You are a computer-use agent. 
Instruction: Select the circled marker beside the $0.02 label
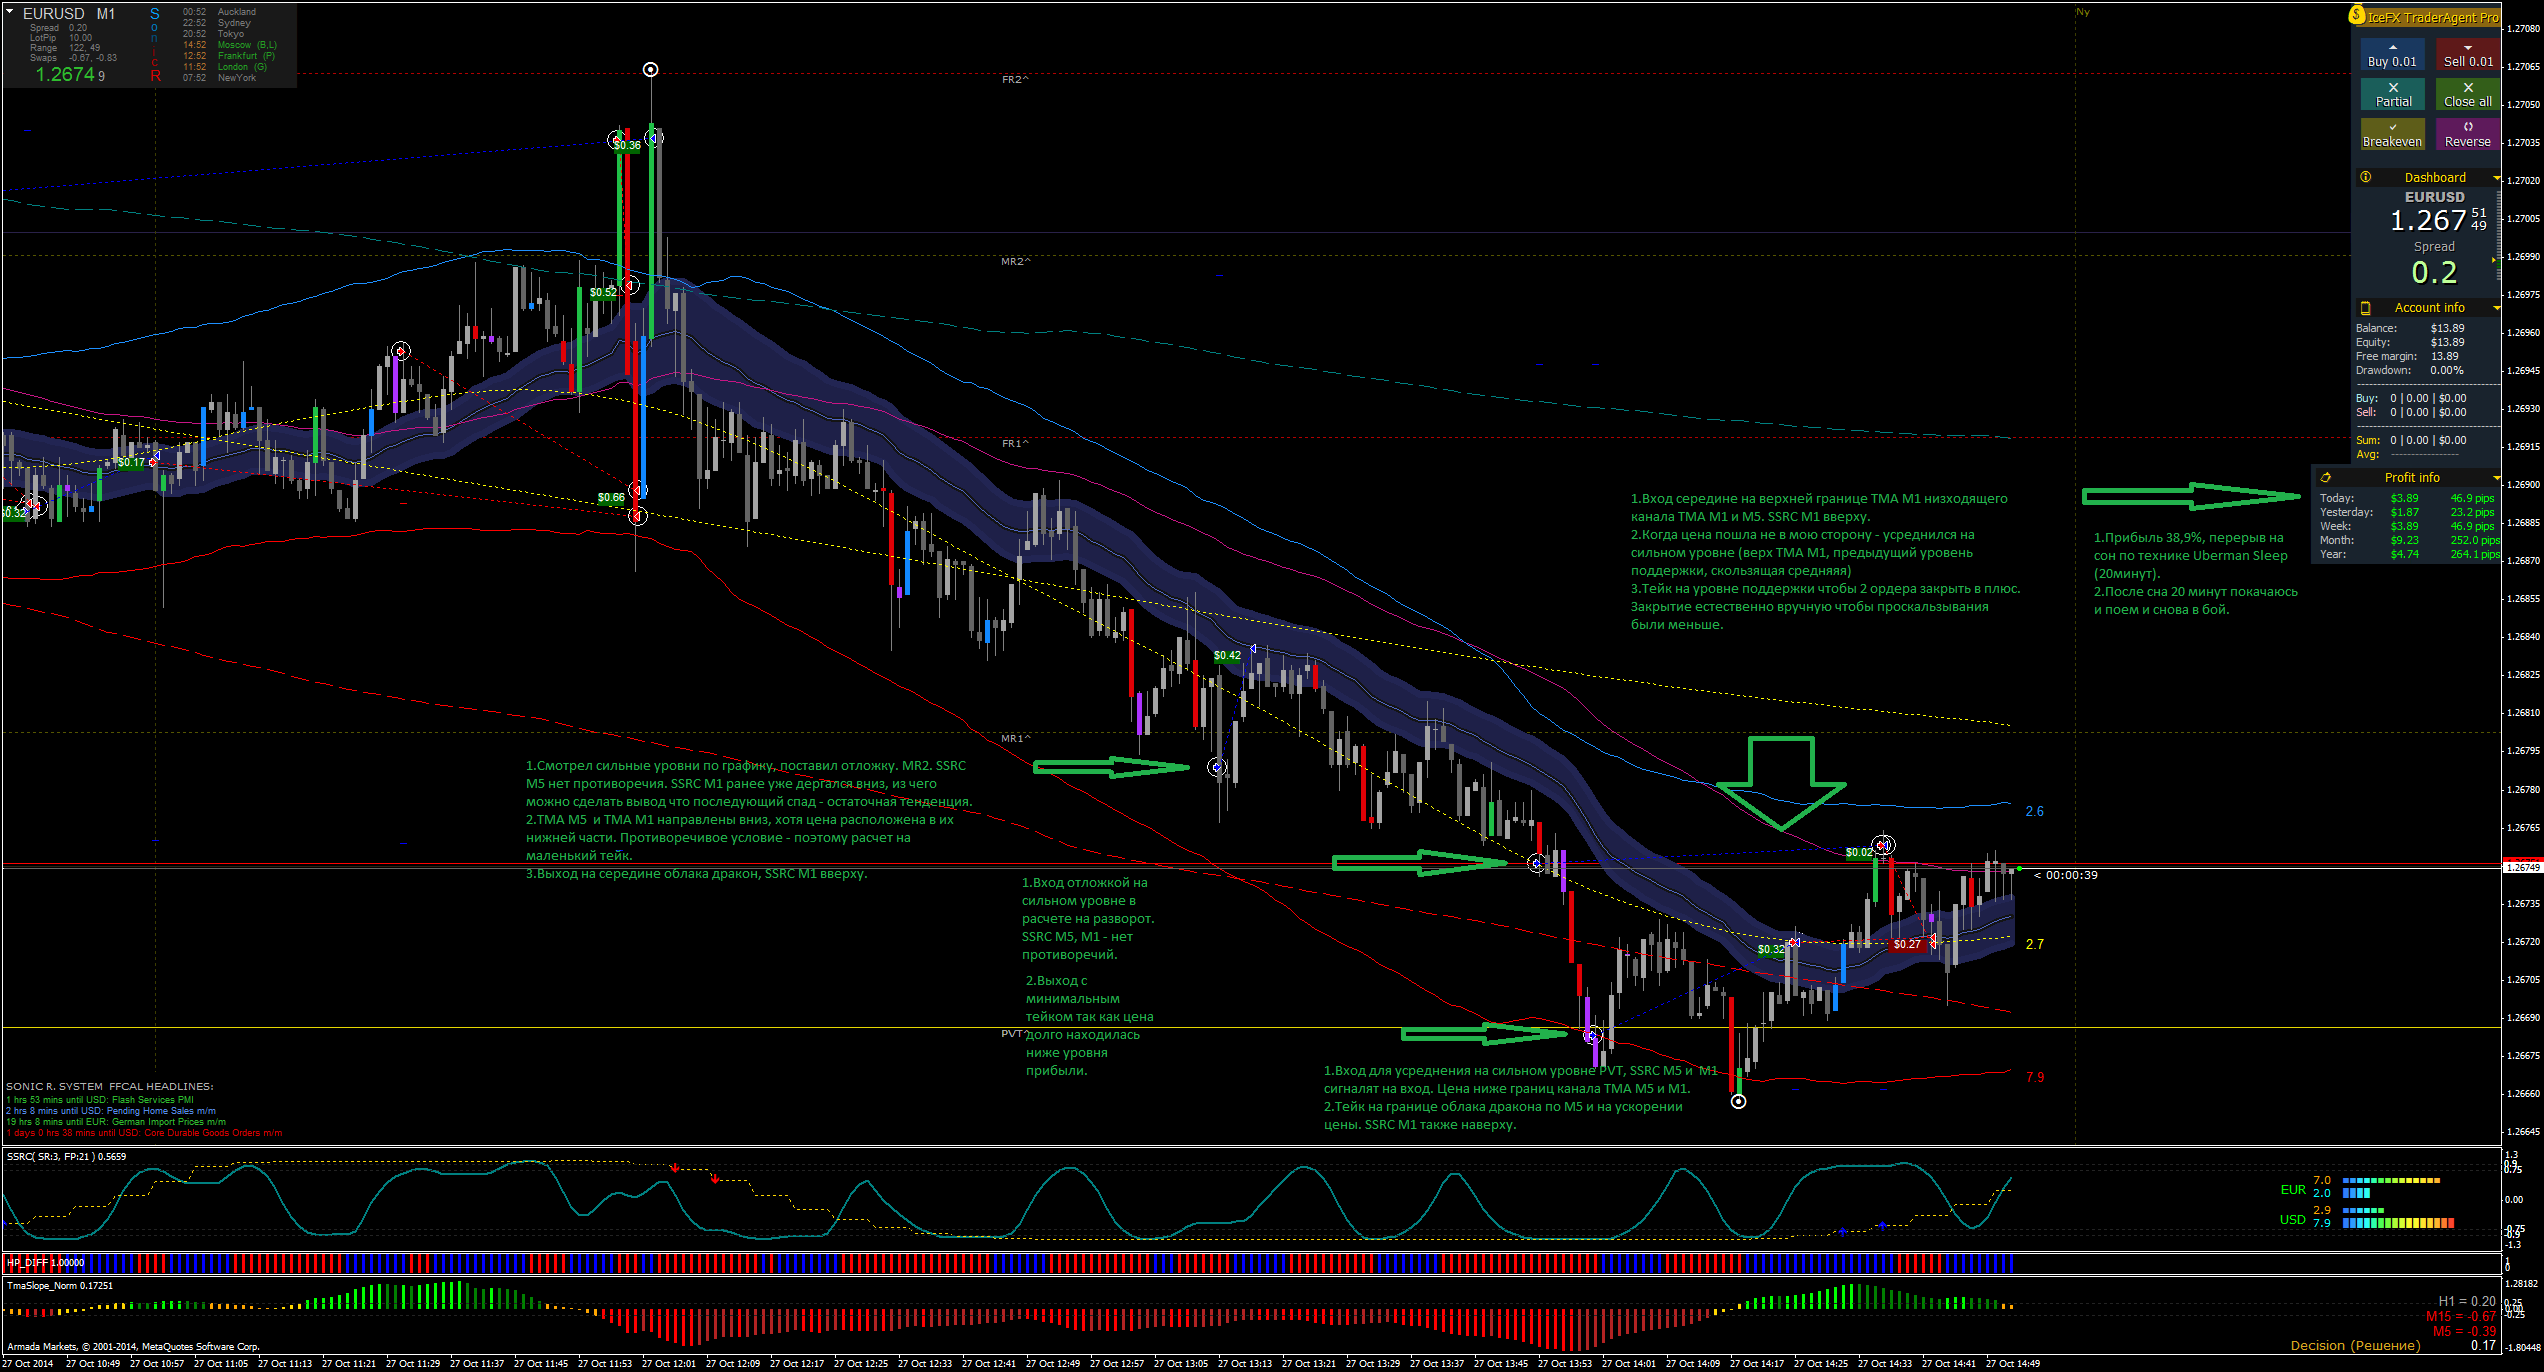point(1883,846)
